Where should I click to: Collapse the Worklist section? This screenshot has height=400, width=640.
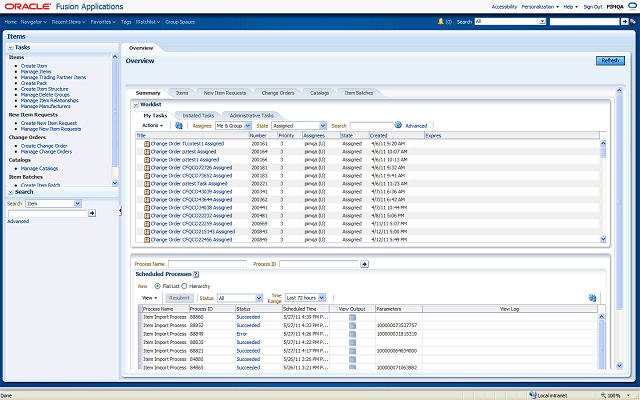[x=136, y=104]
